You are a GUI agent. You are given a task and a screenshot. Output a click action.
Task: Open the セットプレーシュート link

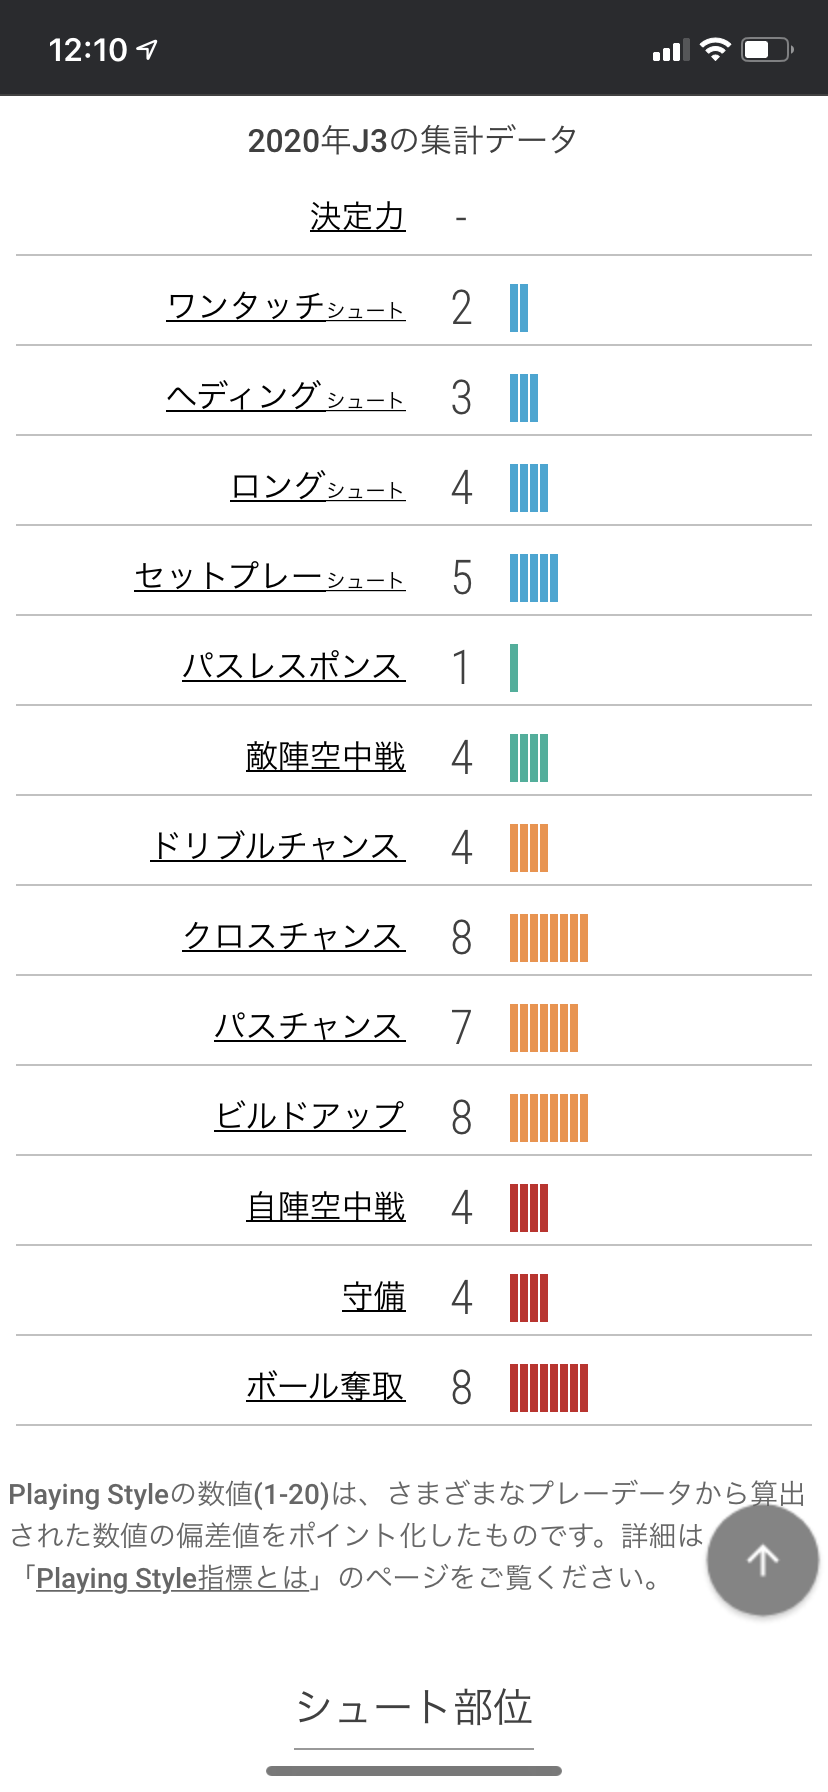[x=269, y=576]
